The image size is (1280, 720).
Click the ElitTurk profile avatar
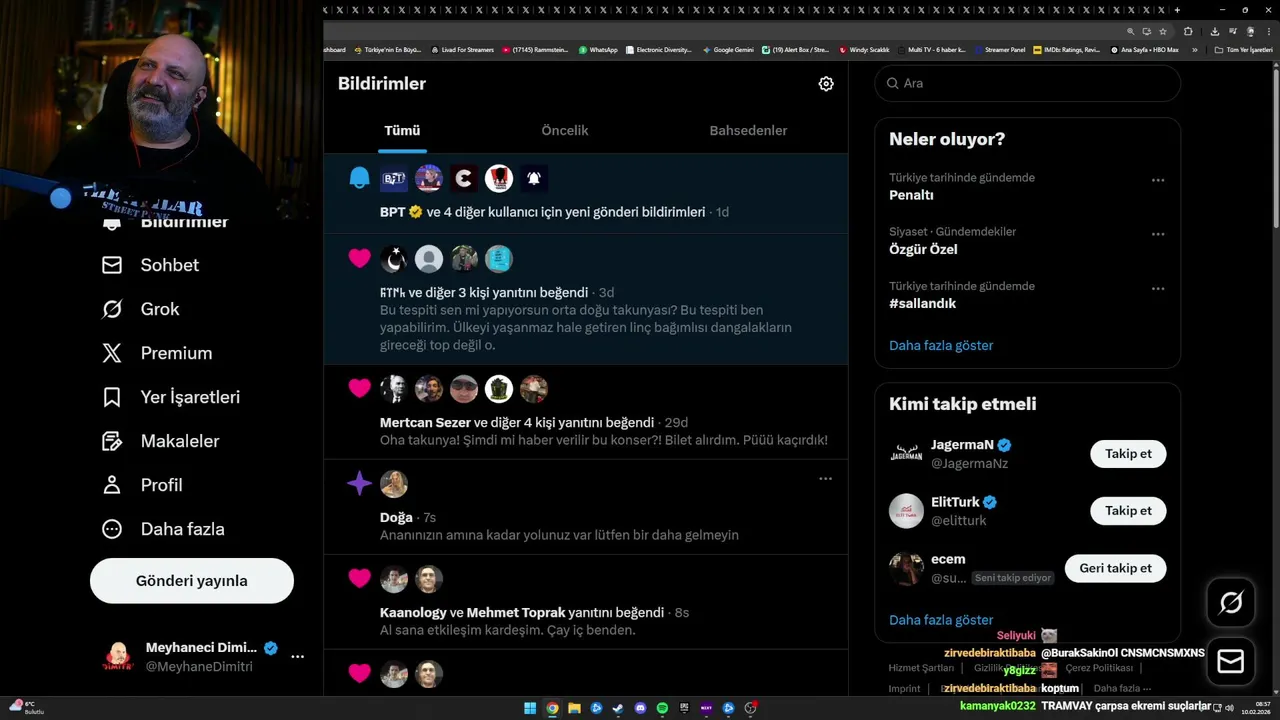[906, 511]
